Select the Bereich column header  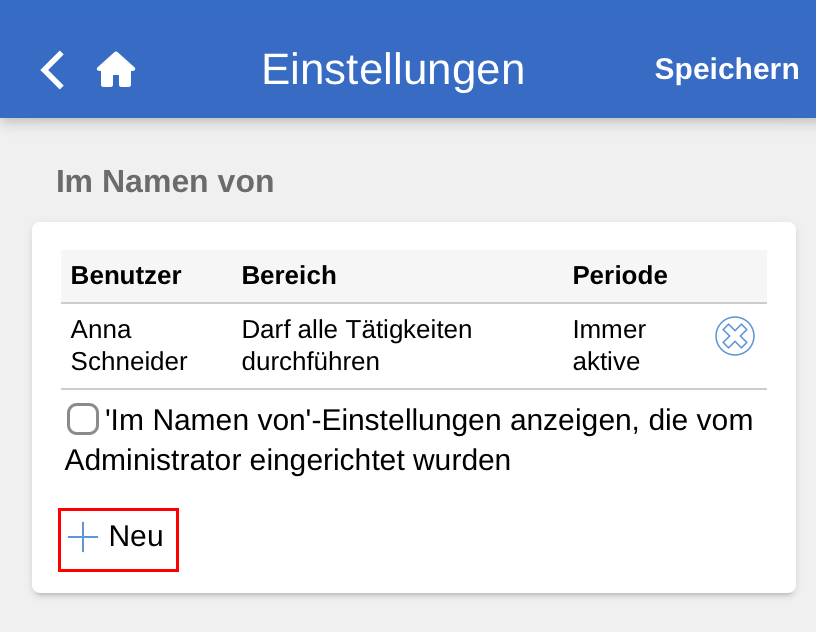[289, 275]
